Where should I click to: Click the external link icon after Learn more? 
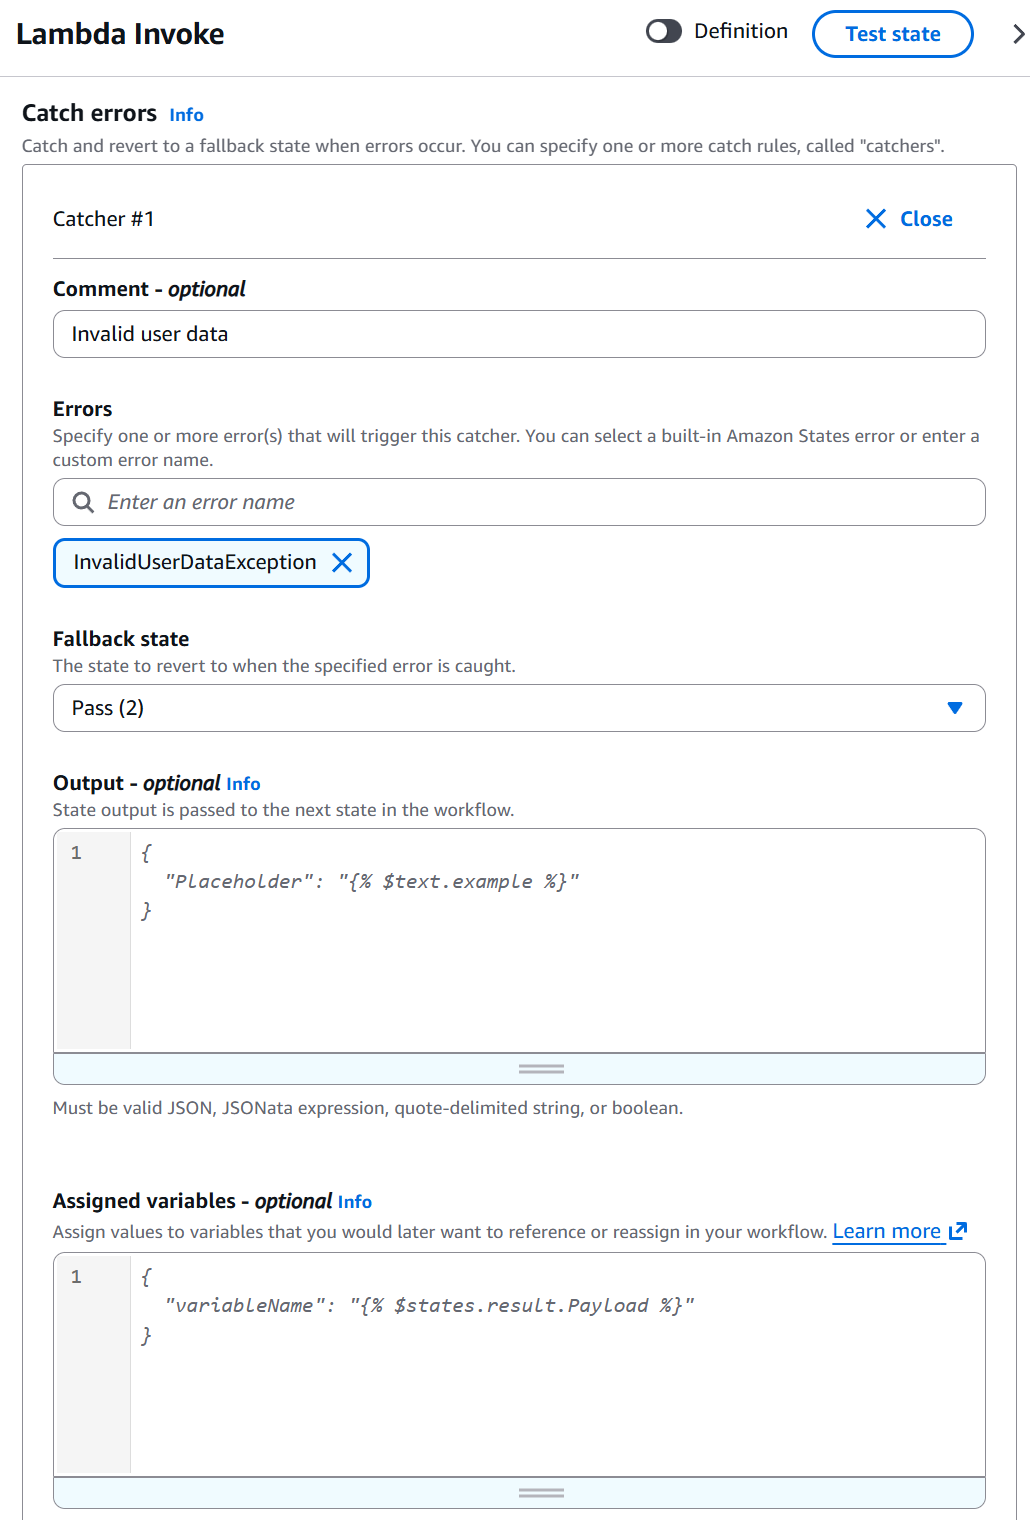957,1231
